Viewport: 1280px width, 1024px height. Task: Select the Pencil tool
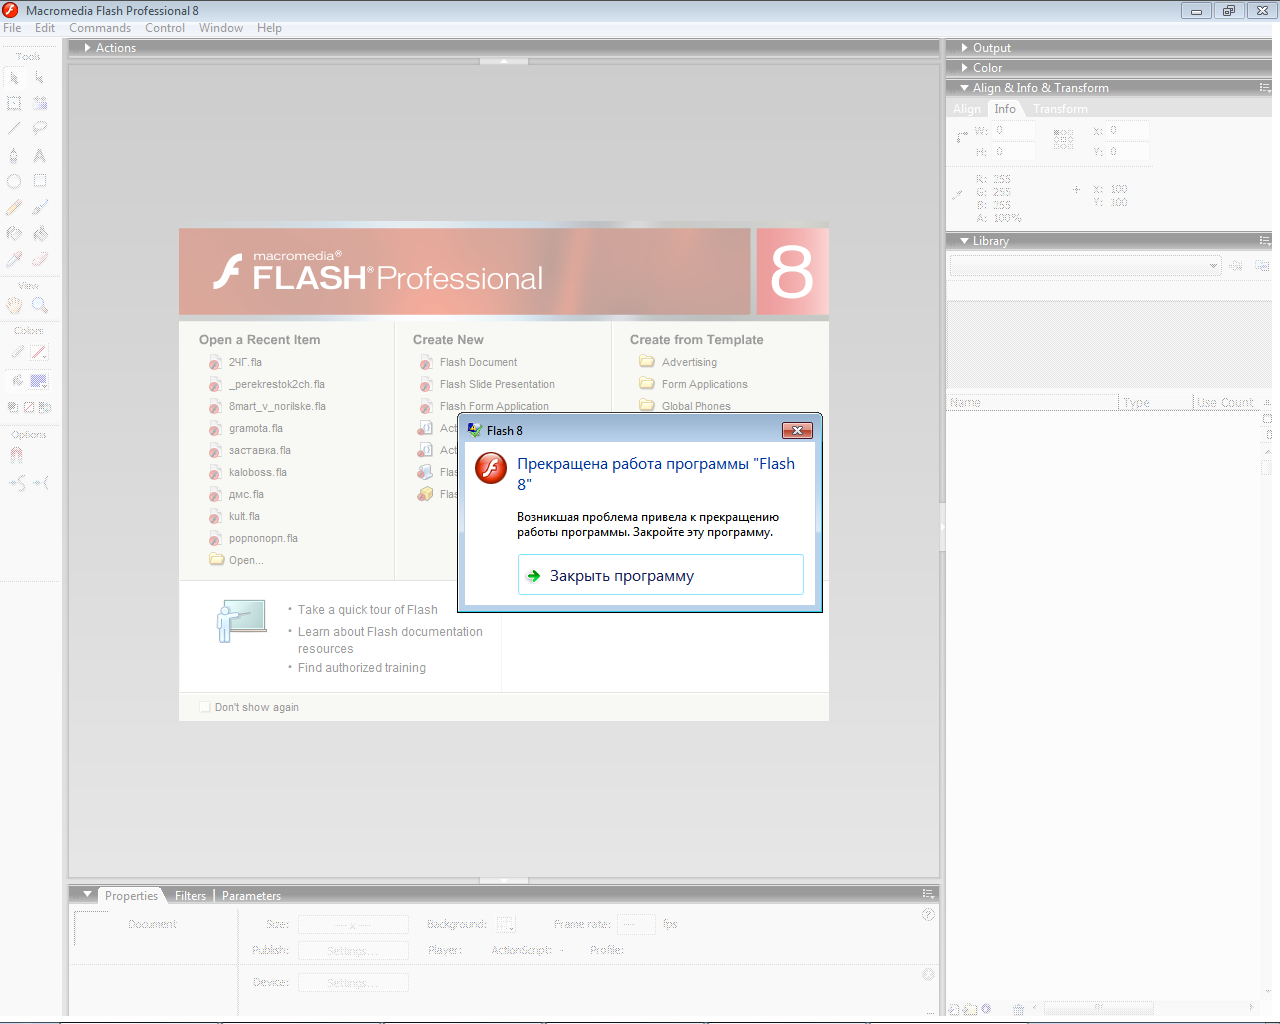click(14, 207)
